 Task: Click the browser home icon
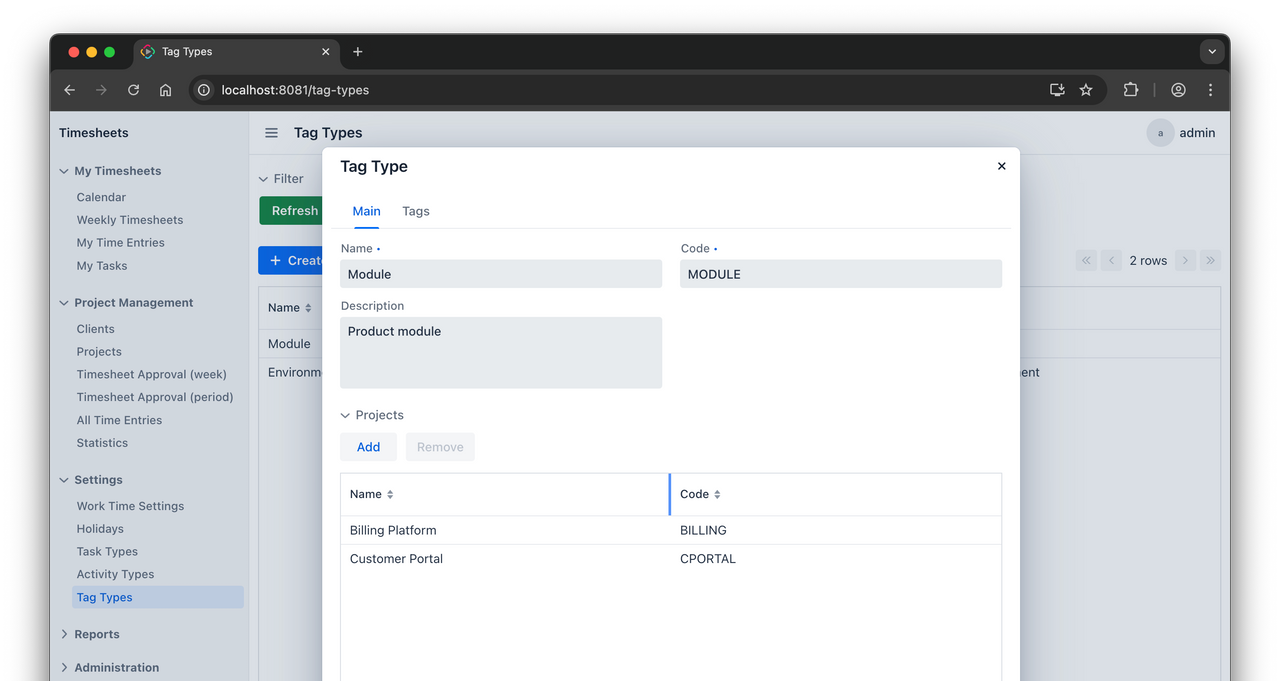click(165, 90)
